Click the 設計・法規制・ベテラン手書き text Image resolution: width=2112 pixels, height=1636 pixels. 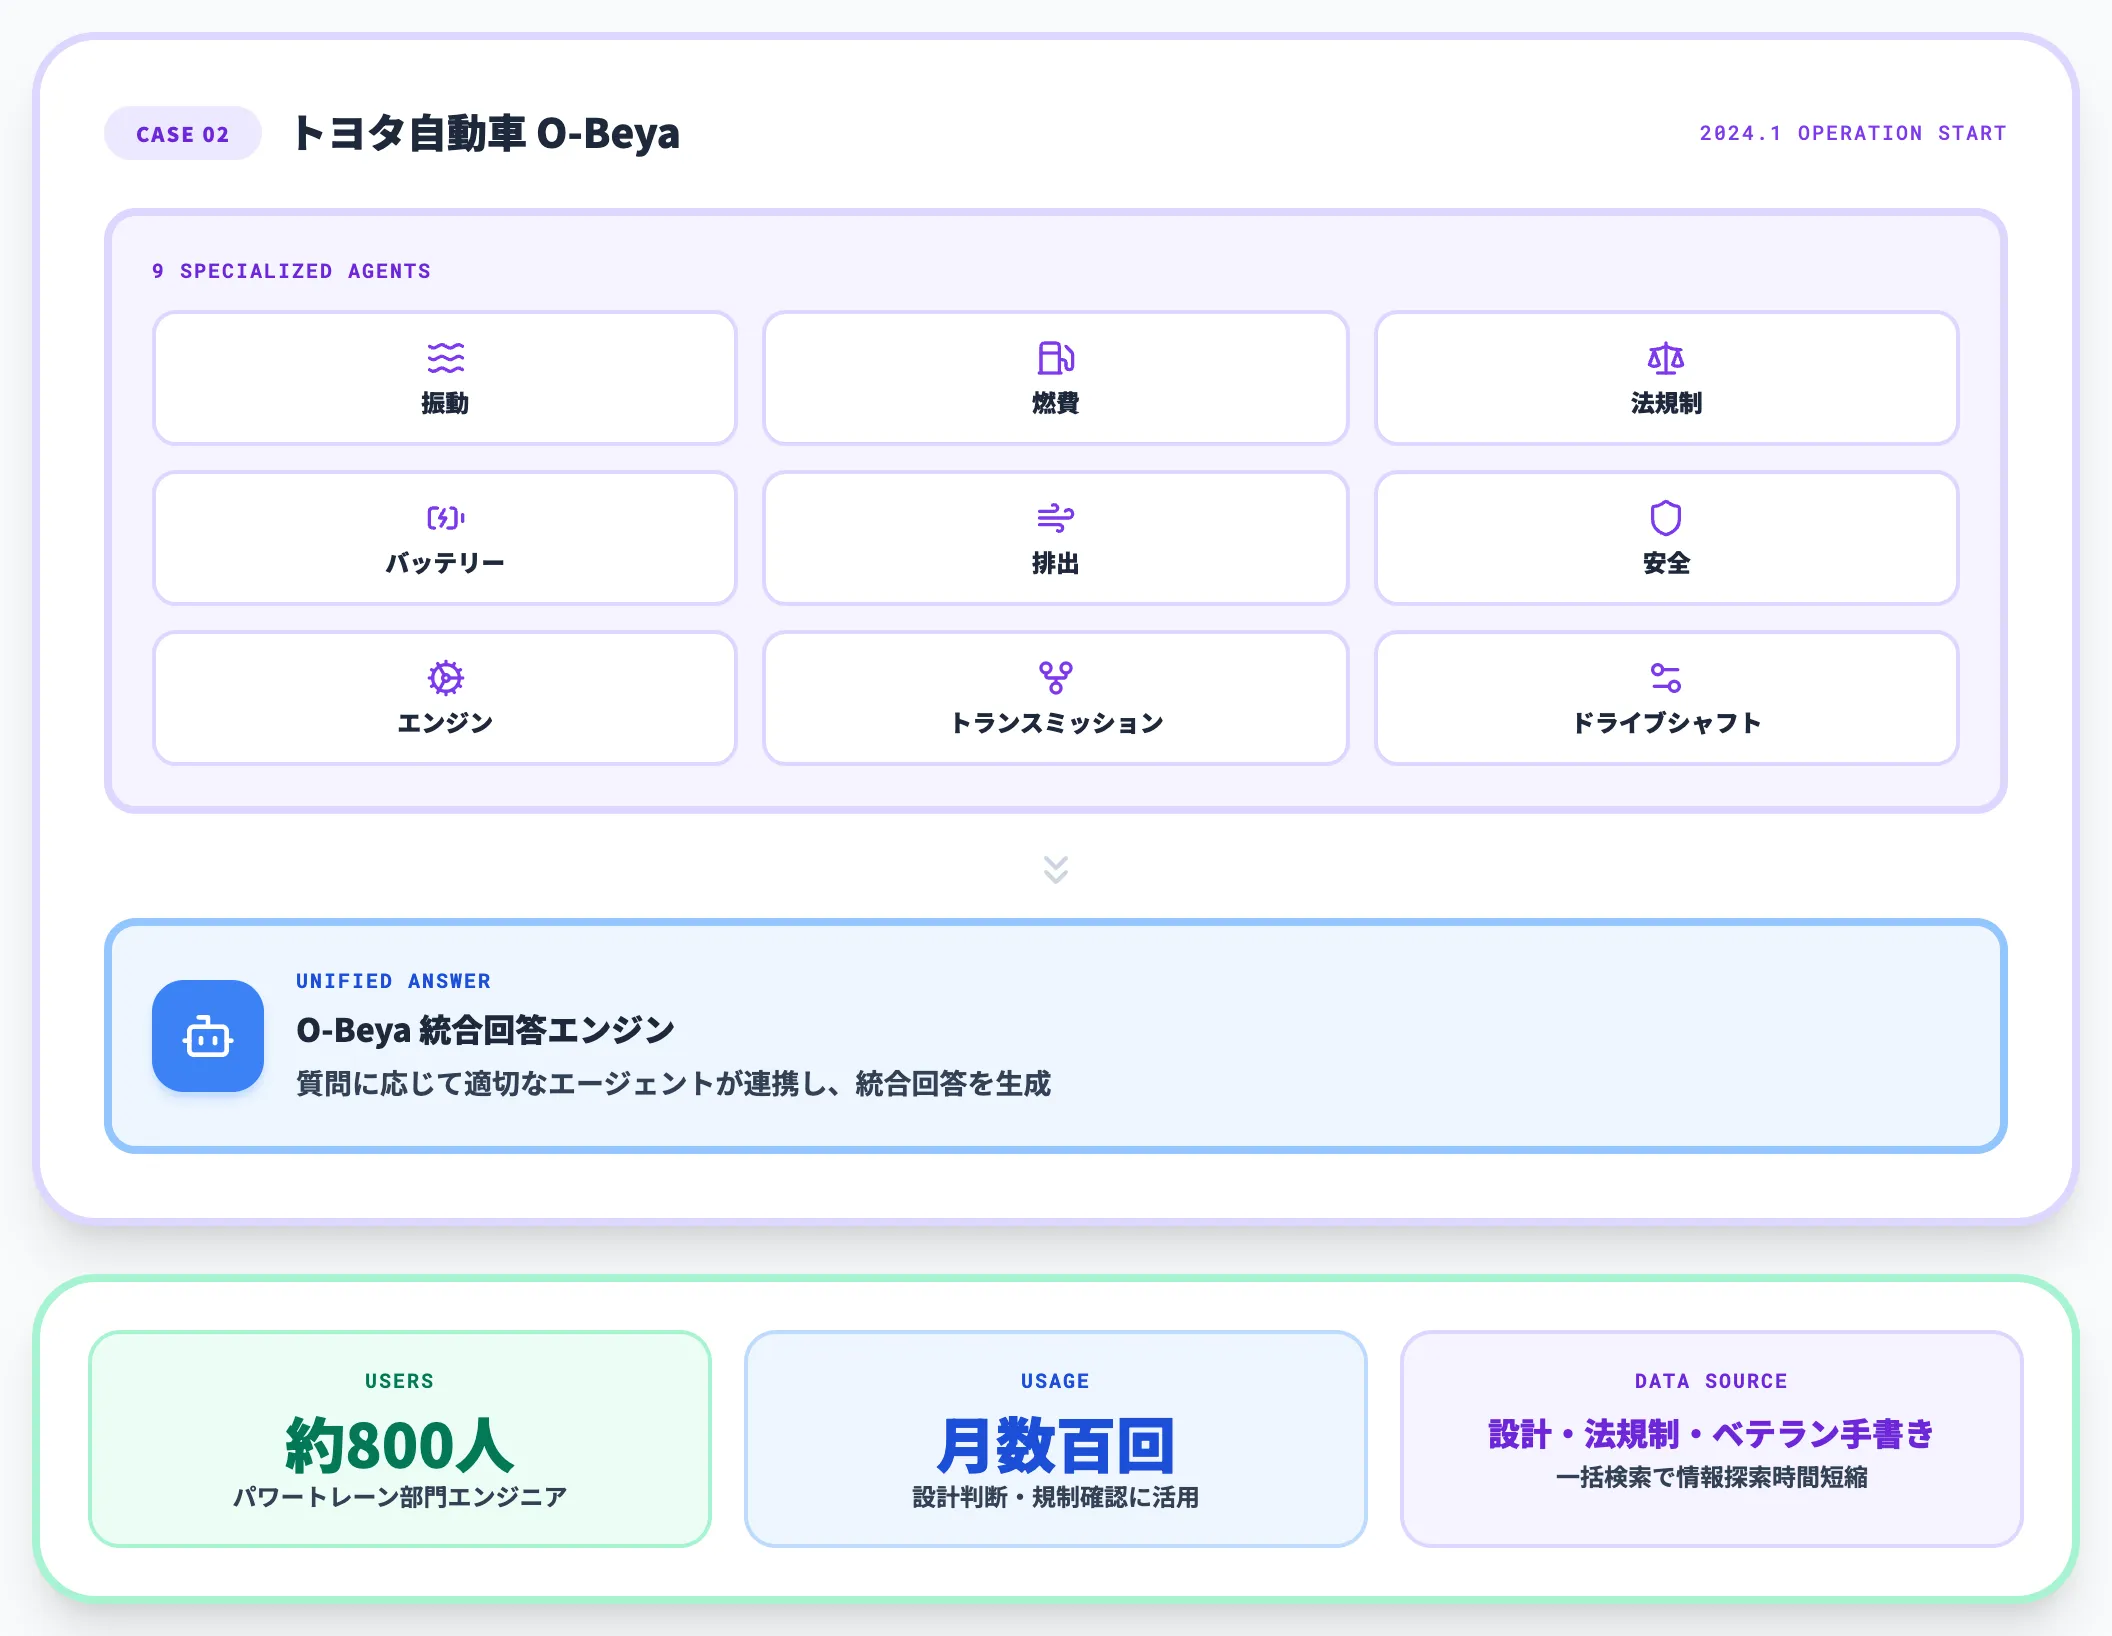(1712, 1434)
